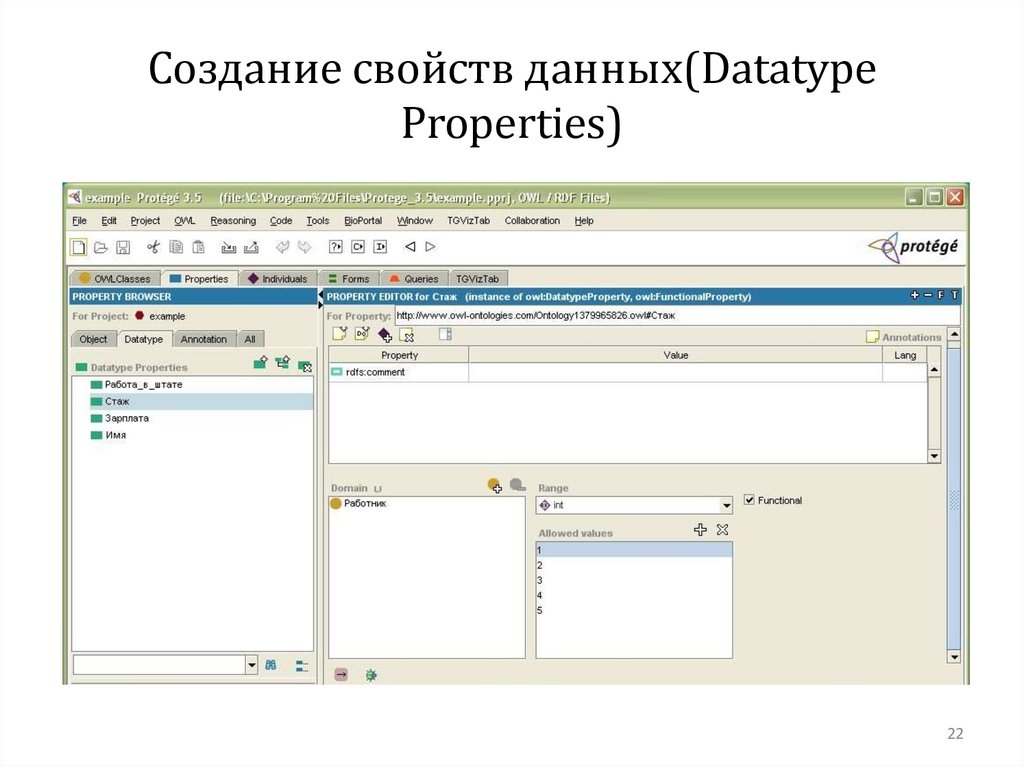Click the For Property URI field
Screen dimensions: 1024x767
pyautogui.click(x=677, y=316)
